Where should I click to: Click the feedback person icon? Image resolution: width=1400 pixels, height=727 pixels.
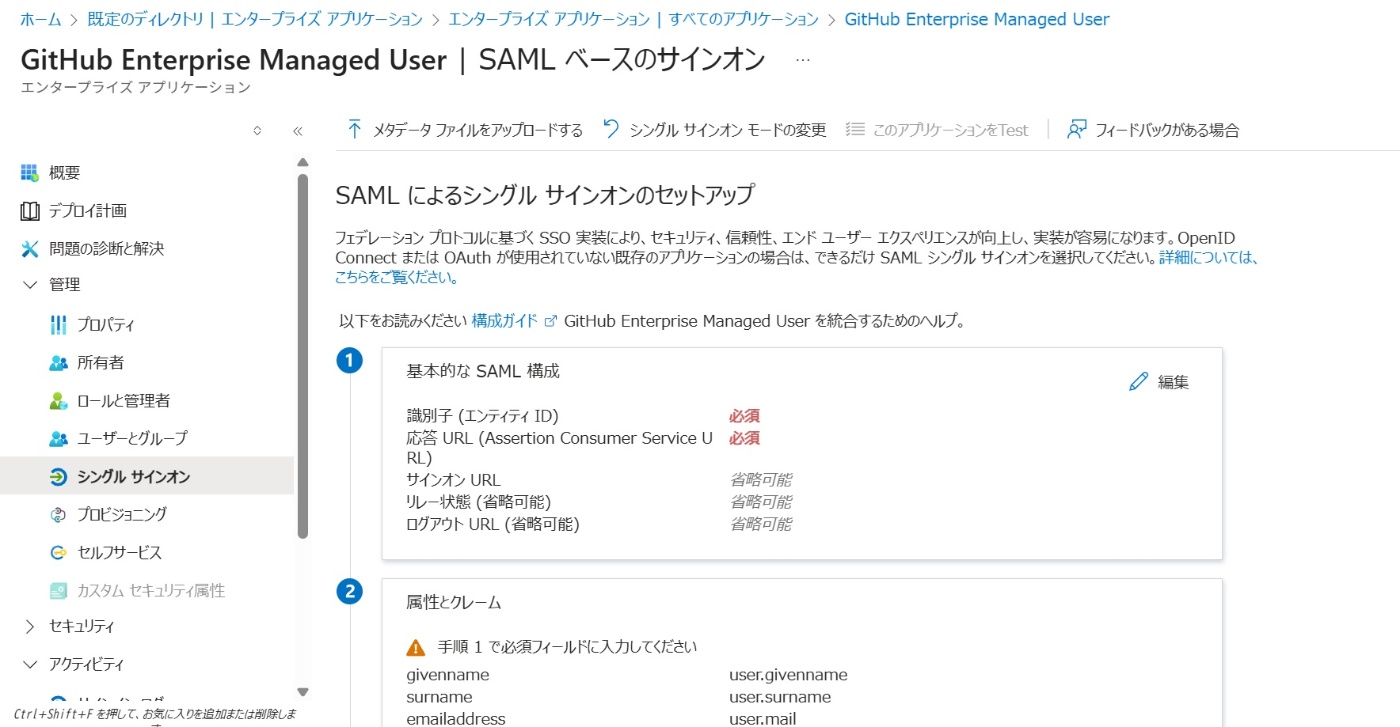coord(1076,130)
